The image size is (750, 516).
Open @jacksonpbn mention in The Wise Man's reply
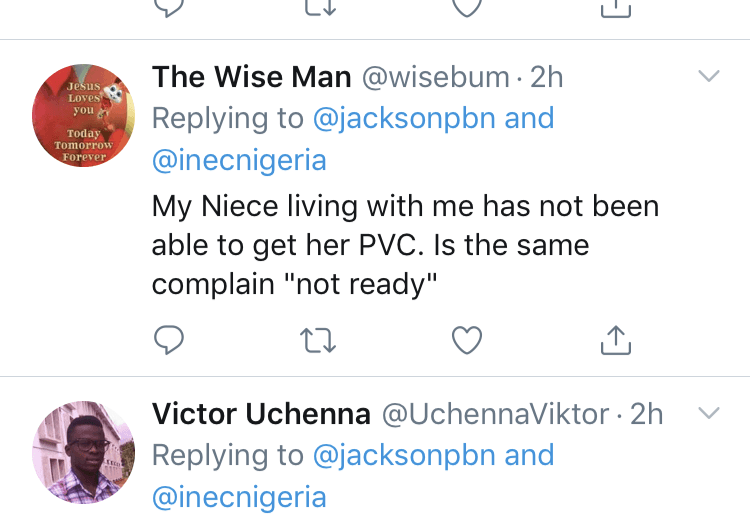(404, 118)
